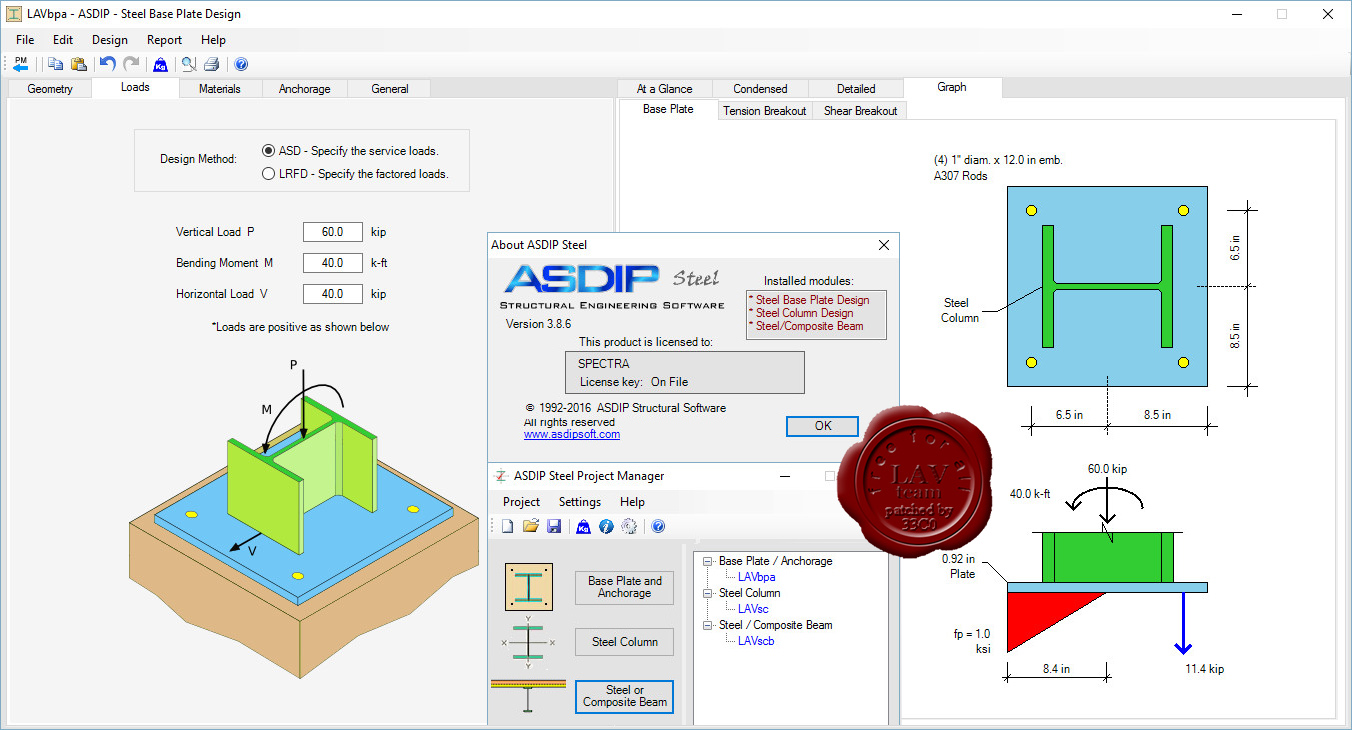Open Help menu in Project Manager
The image size is (1352, 730).
tap(632, 502)
